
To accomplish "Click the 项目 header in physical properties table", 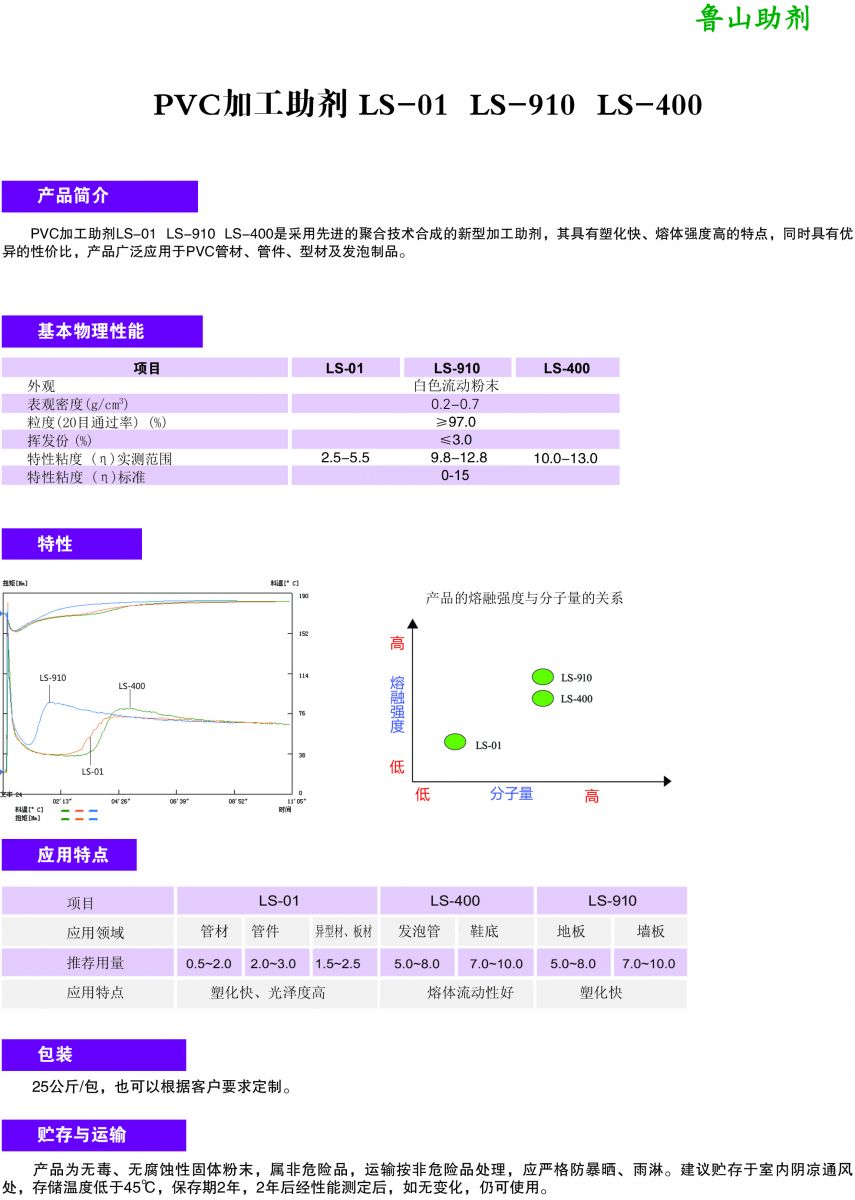I will [x=146, y=368].
